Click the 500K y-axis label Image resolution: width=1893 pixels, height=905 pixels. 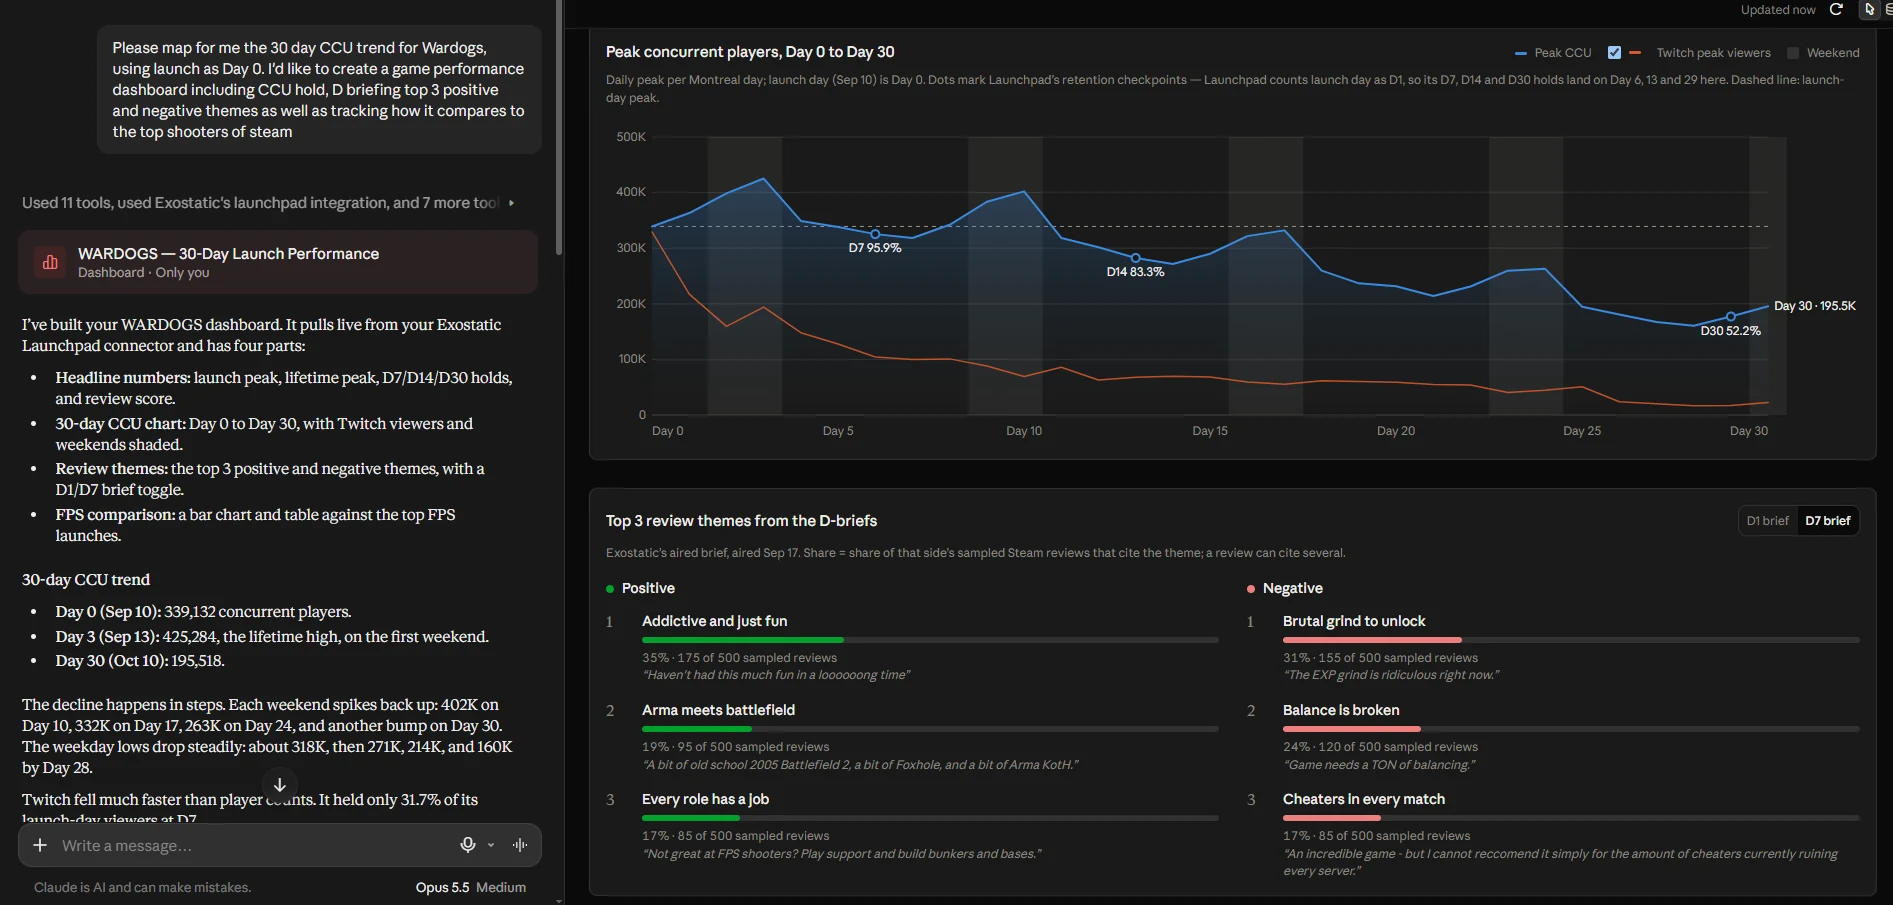point(631,137)
